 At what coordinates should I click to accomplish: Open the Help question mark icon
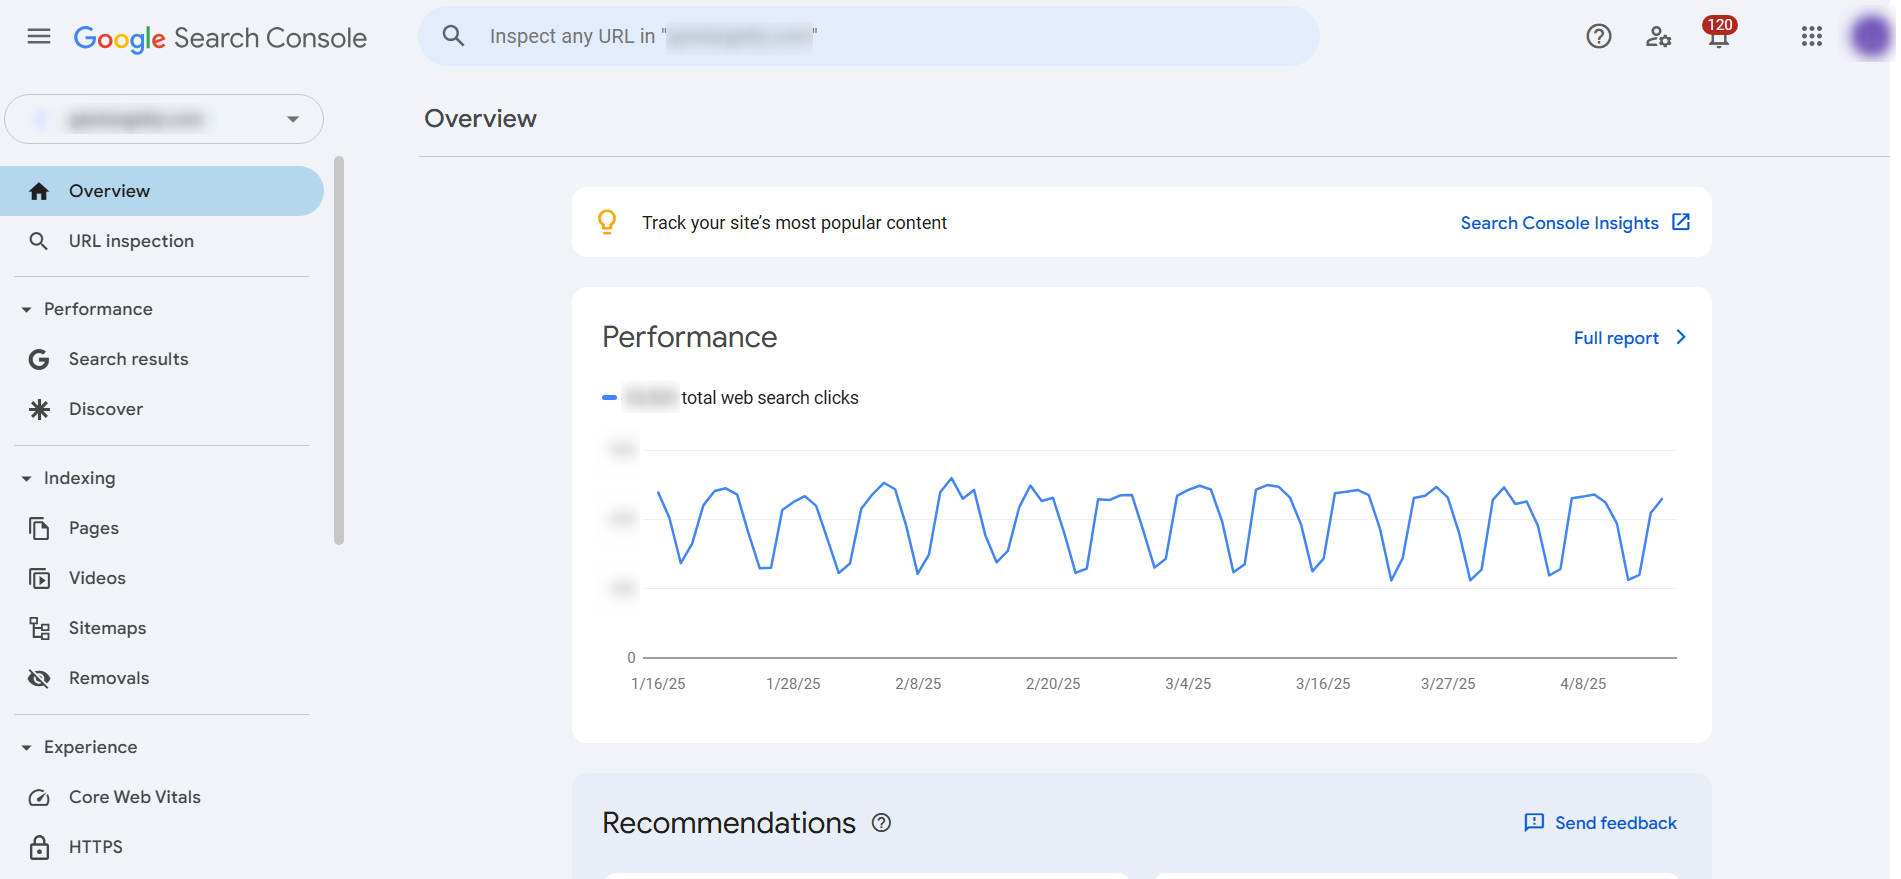pyautogui.click(x=1598, y=37)
